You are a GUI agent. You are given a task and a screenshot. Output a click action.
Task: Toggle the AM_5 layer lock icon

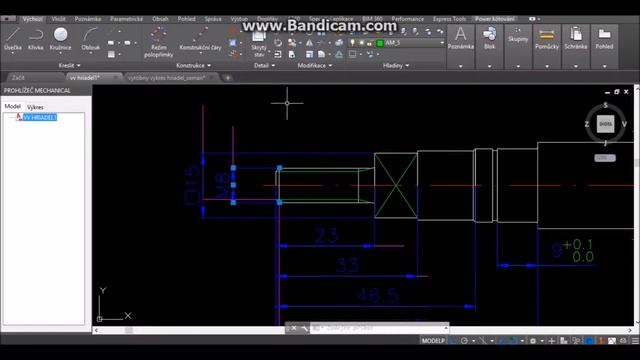(x=369, y=43)
